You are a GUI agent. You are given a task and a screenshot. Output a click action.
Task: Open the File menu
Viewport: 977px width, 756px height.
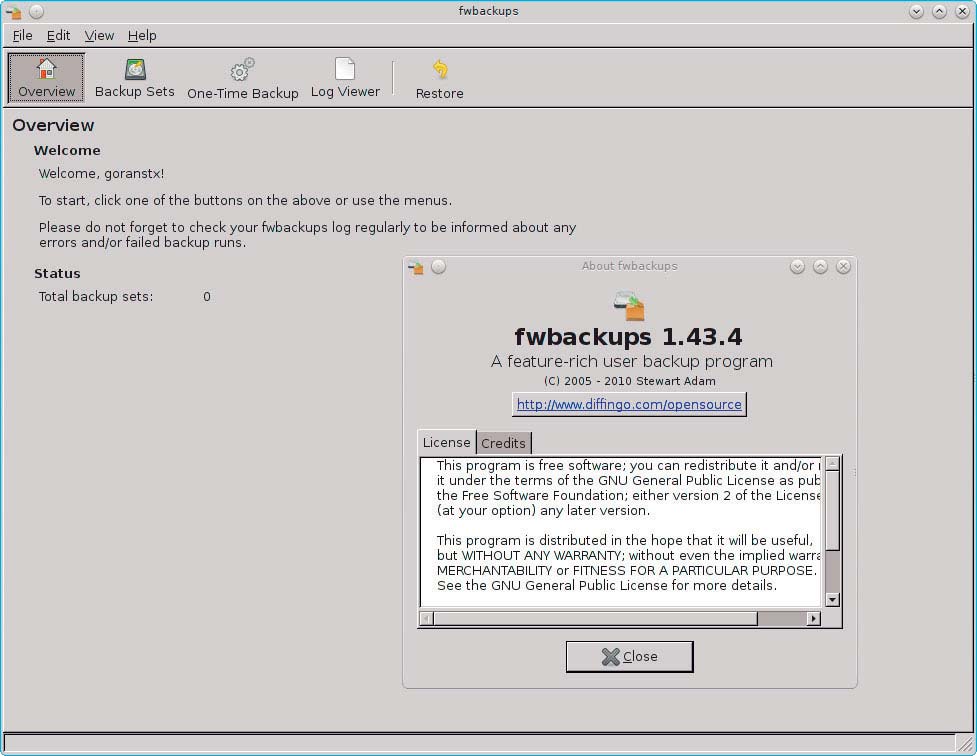click(x=22, y=36)
